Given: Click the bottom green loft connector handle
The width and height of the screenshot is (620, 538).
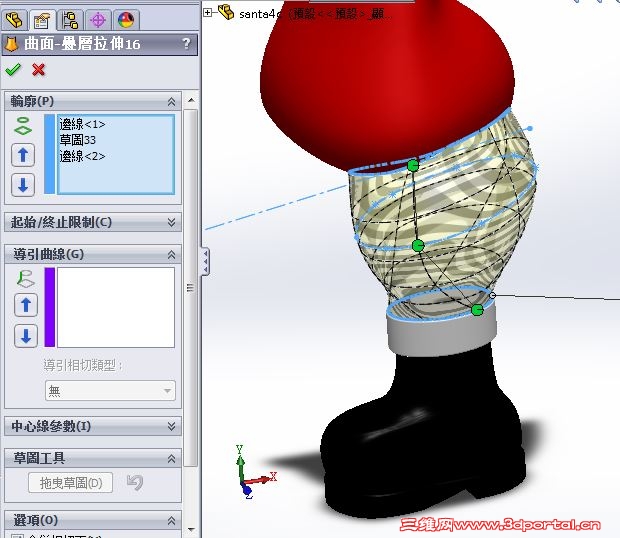Looking at the screenshot, I should pos(477,310).
